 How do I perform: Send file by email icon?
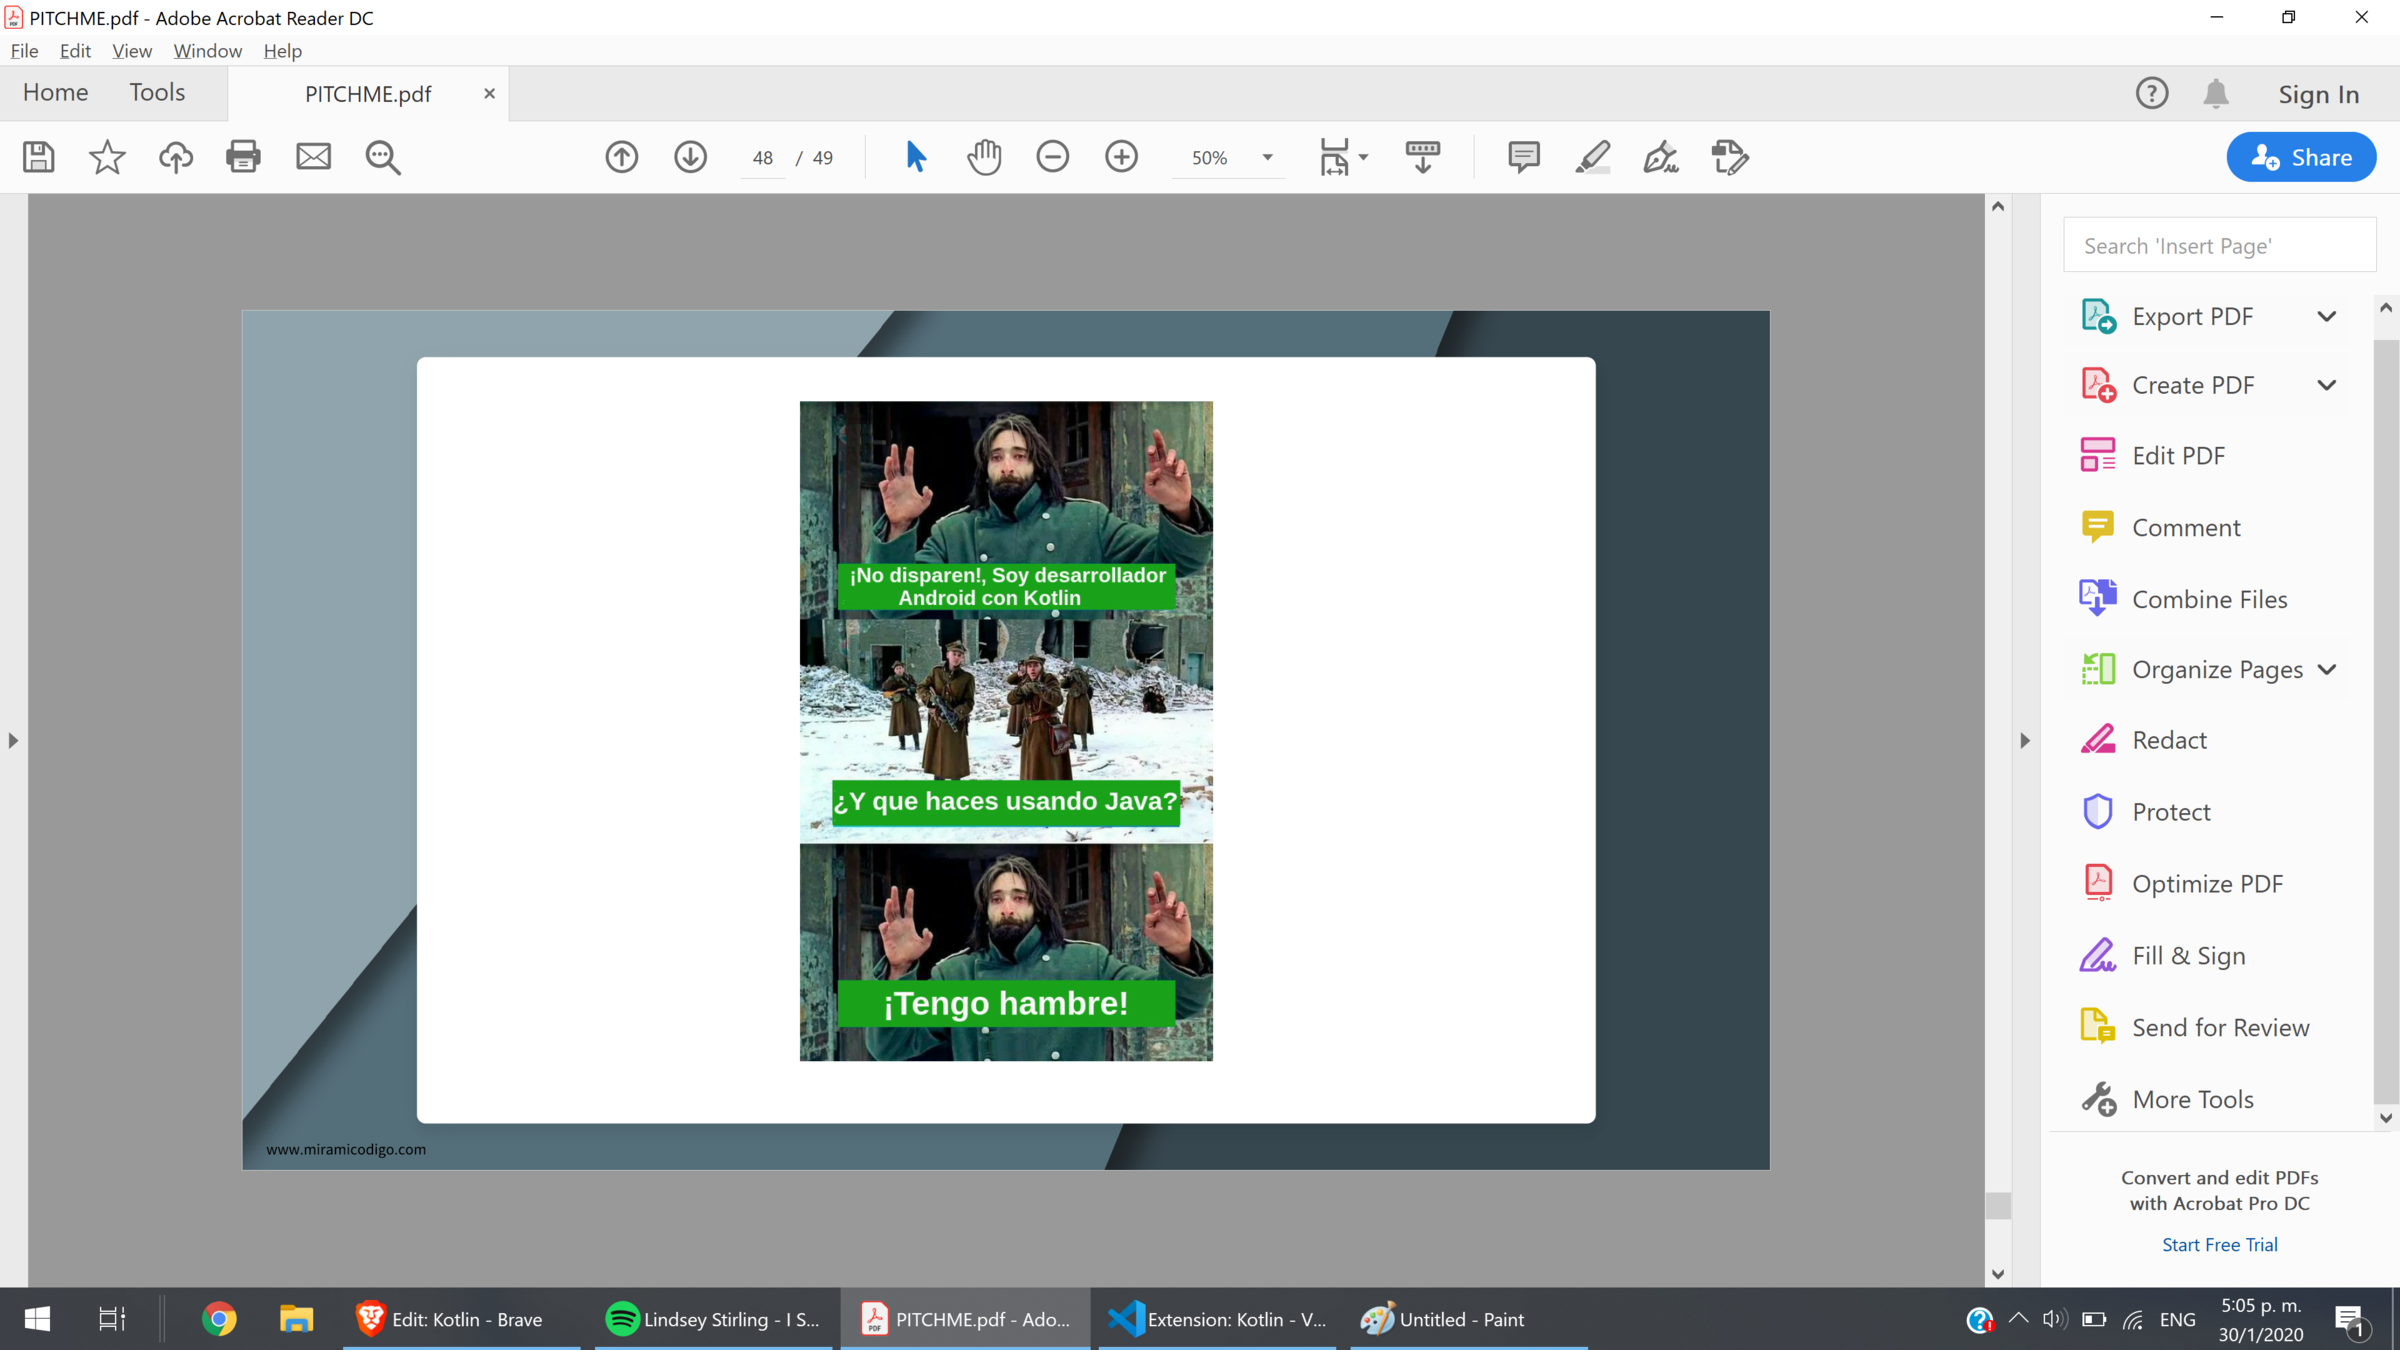tap(313, 157)
